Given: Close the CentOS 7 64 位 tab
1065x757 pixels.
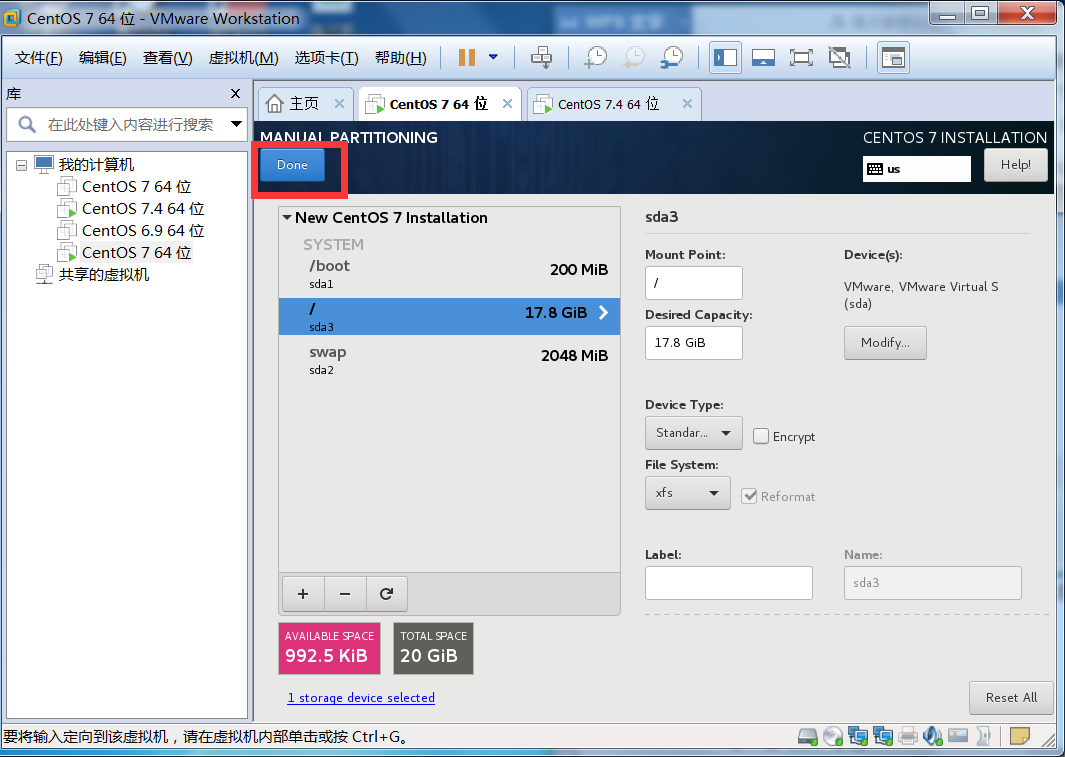Looking at the screenshot, I should click(507, 103).
